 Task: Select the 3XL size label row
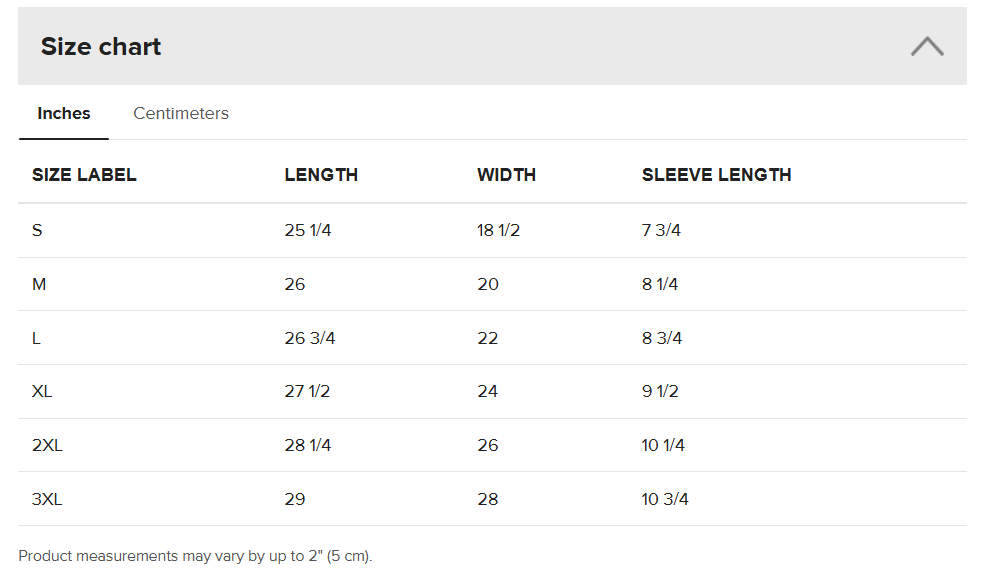pyautogui.click(x=47, y=499)
